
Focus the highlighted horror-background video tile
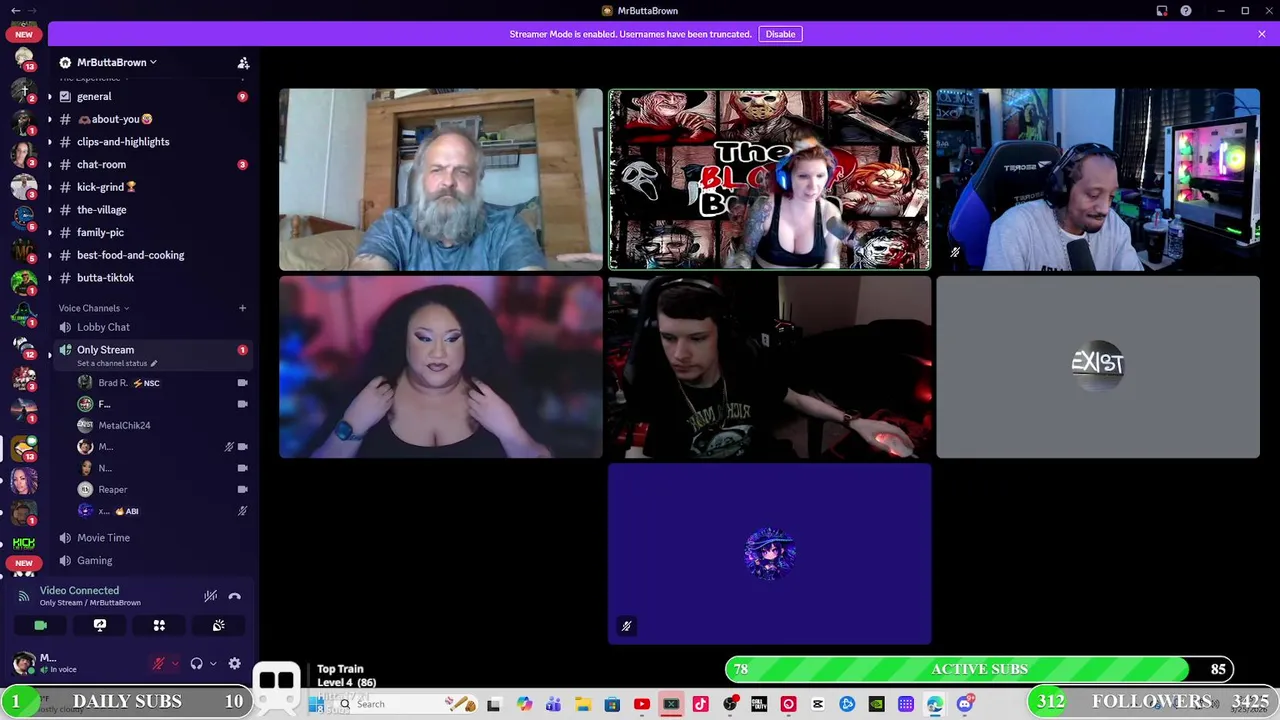(769, 180)
